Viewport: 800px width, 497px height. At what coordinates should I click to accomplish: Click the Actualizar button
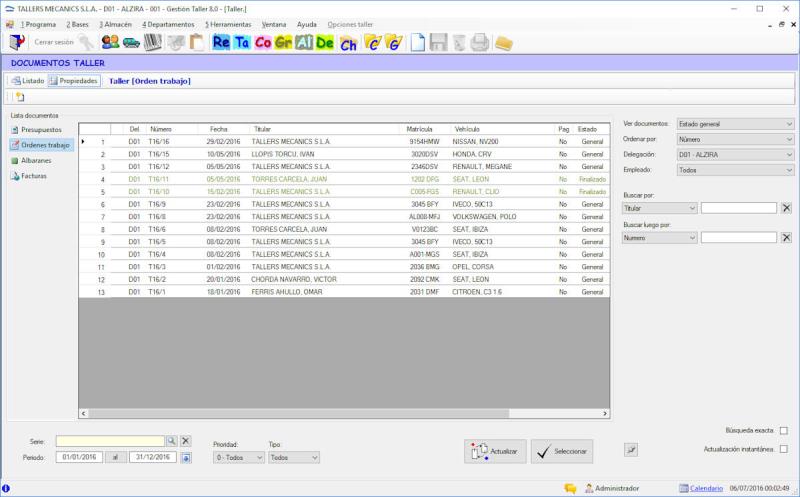(495, 451)
